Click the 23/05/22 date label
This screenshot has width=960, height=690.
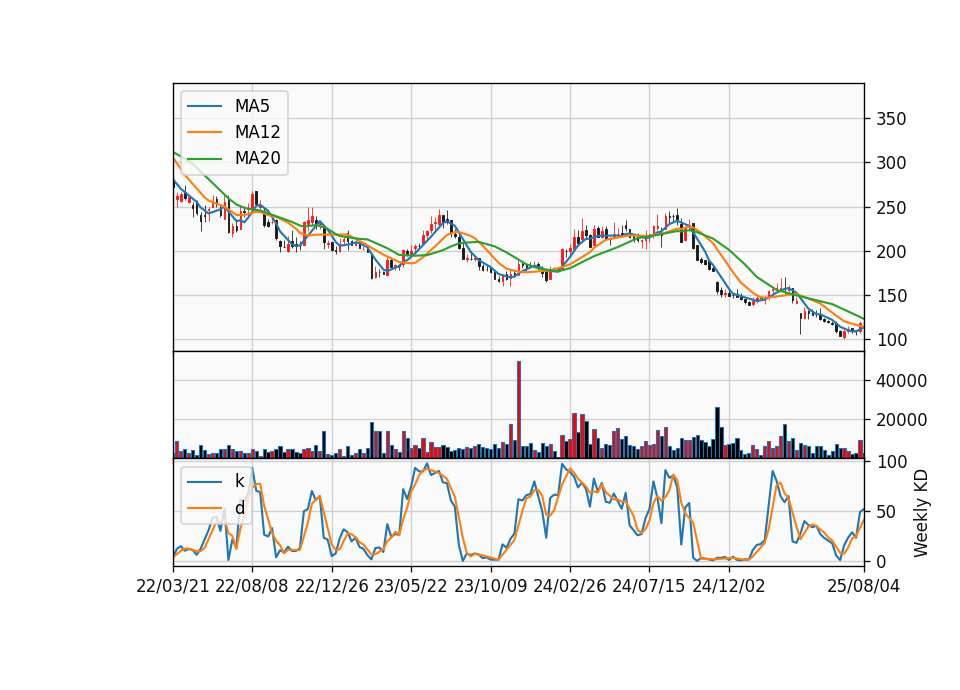(x=411, y=586)
